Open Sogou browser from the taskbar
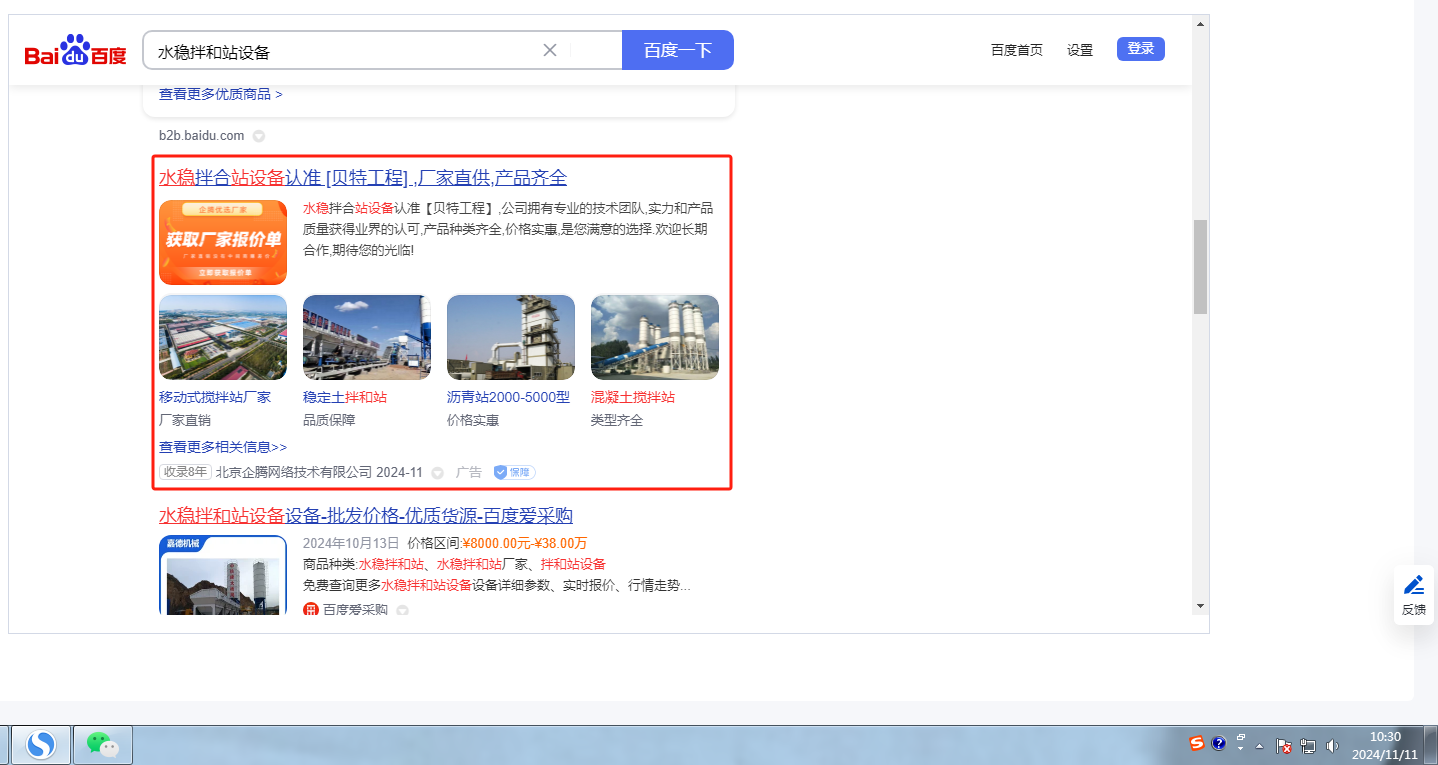The image size is (1438, 765). tap(41, 744)
